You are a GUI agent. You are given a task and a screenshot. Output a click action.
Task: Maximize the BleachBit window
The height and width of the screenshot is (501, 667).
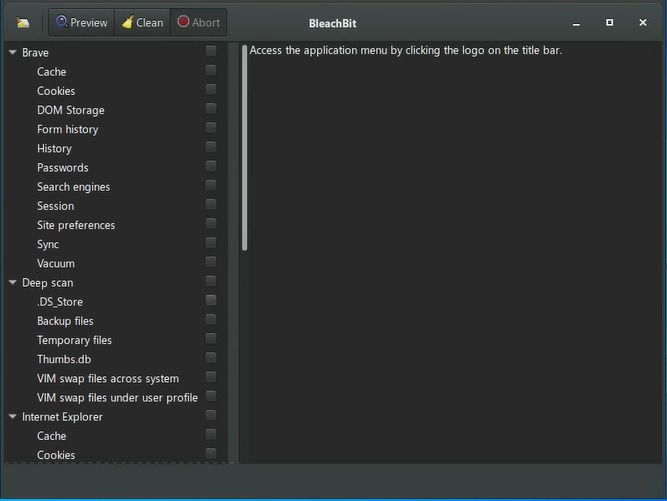point(610,23)
